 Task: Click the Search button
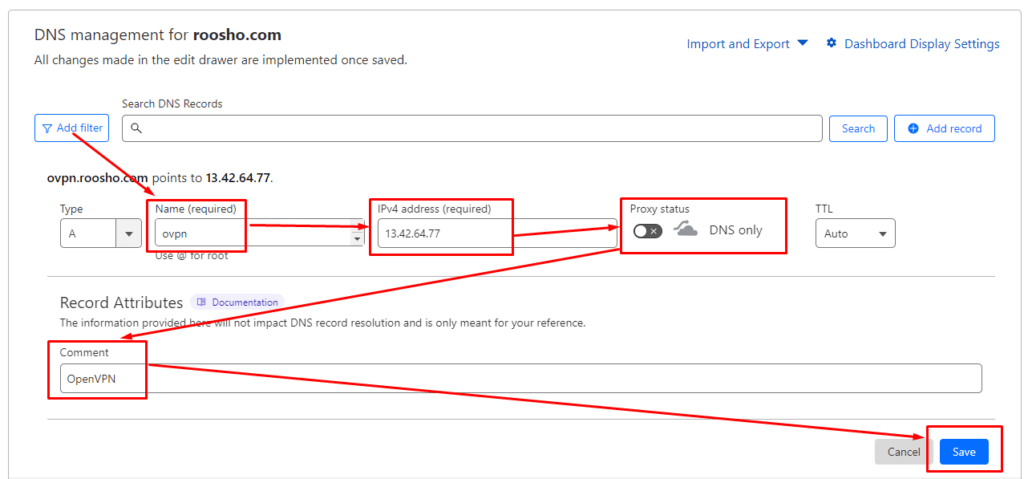click(x=858, y=128)
